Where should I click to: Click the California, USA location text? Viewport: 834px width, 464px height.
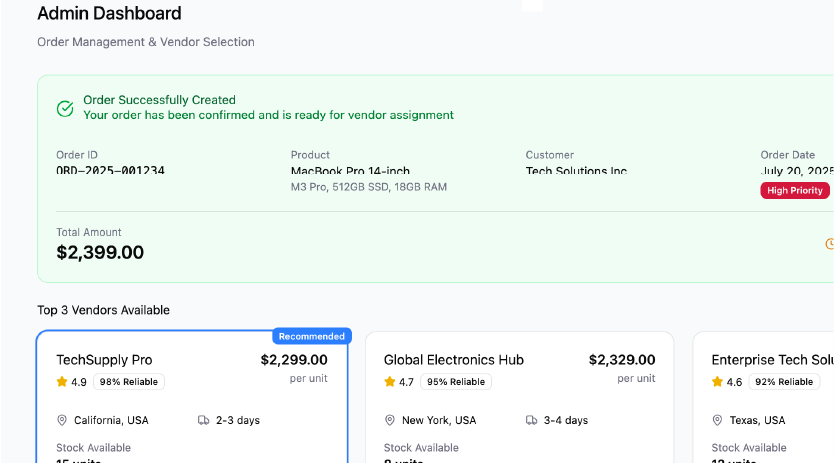pyautogui.click(x=111, y=420)
